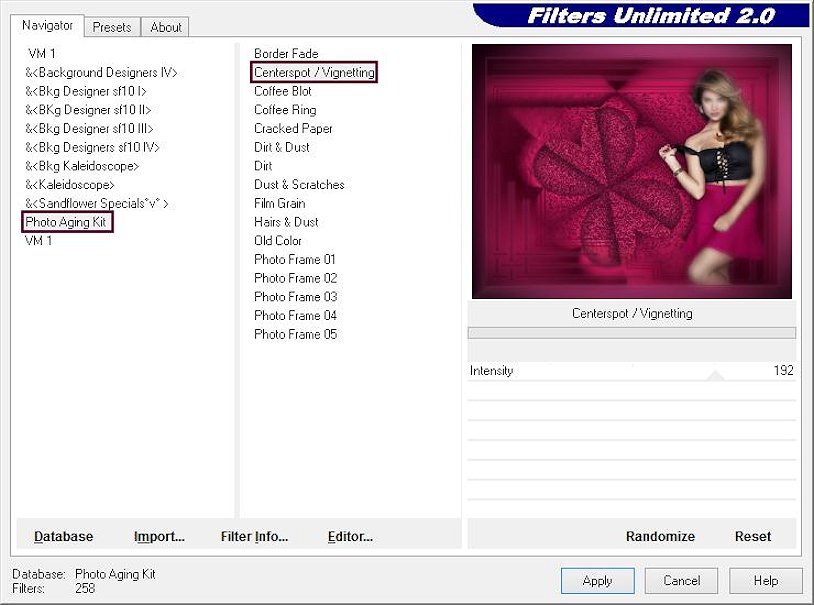Viewport: 814px width, 605px height.
Task: Click the Intensity value 192
Action: 783,370
